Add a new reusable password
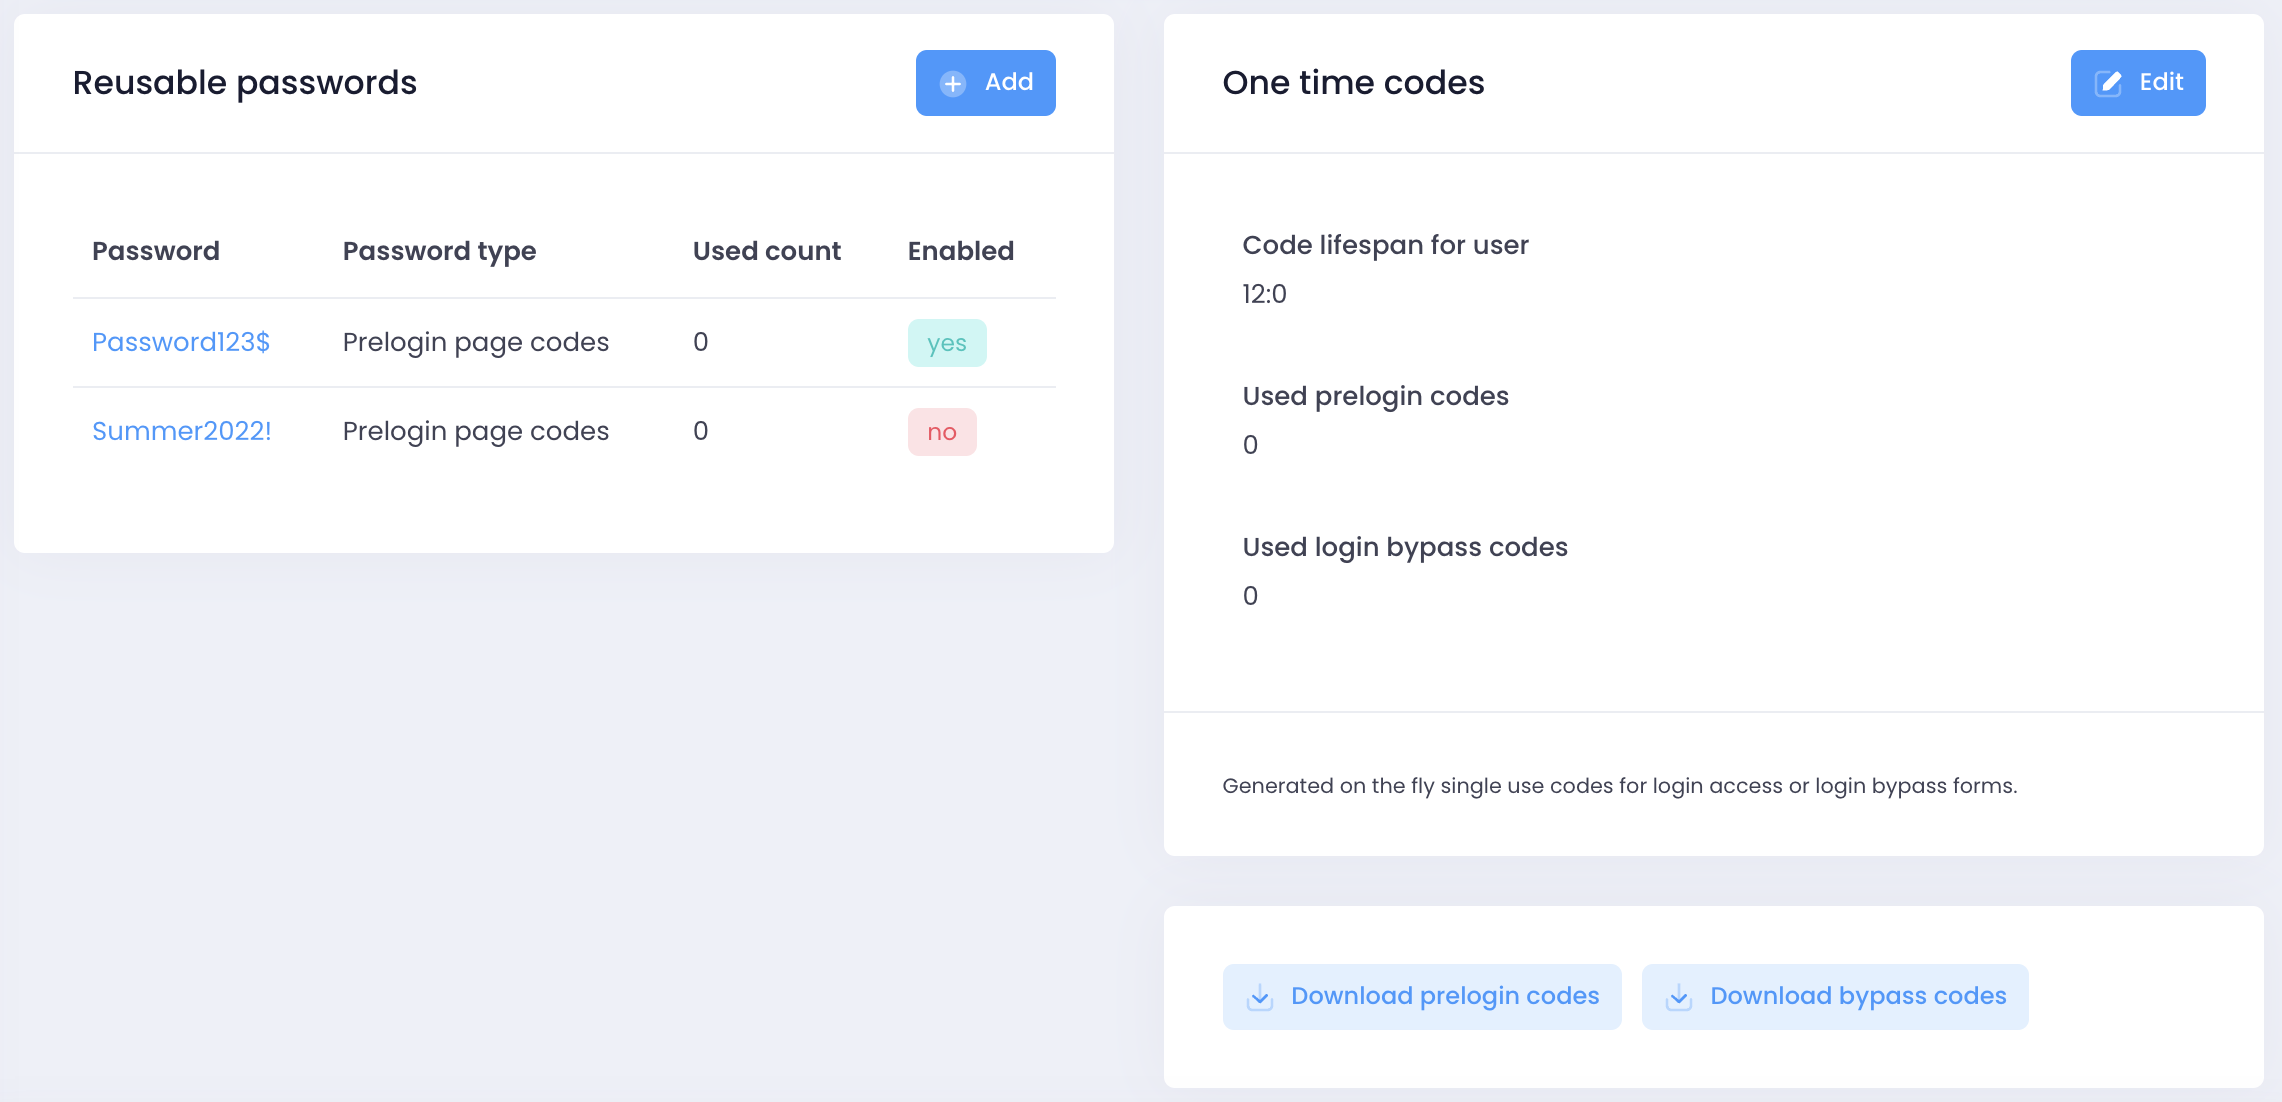Image resolution: width=2282 pixels, height=1102 pixels. point(985,83)
